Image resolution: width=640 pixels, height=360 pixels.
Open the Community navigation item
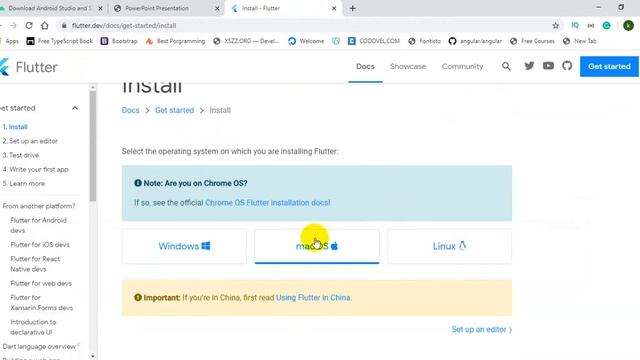(462, 66)
